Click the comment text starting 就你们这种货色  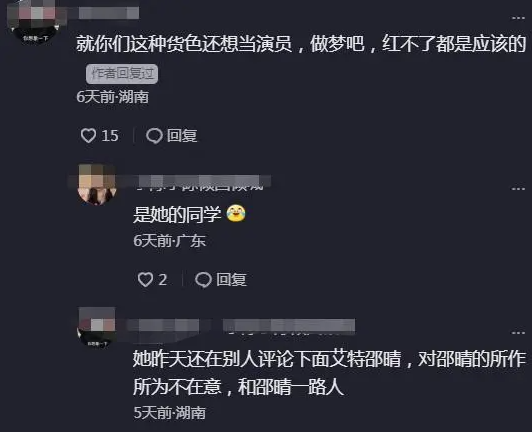tap(301, 44)
